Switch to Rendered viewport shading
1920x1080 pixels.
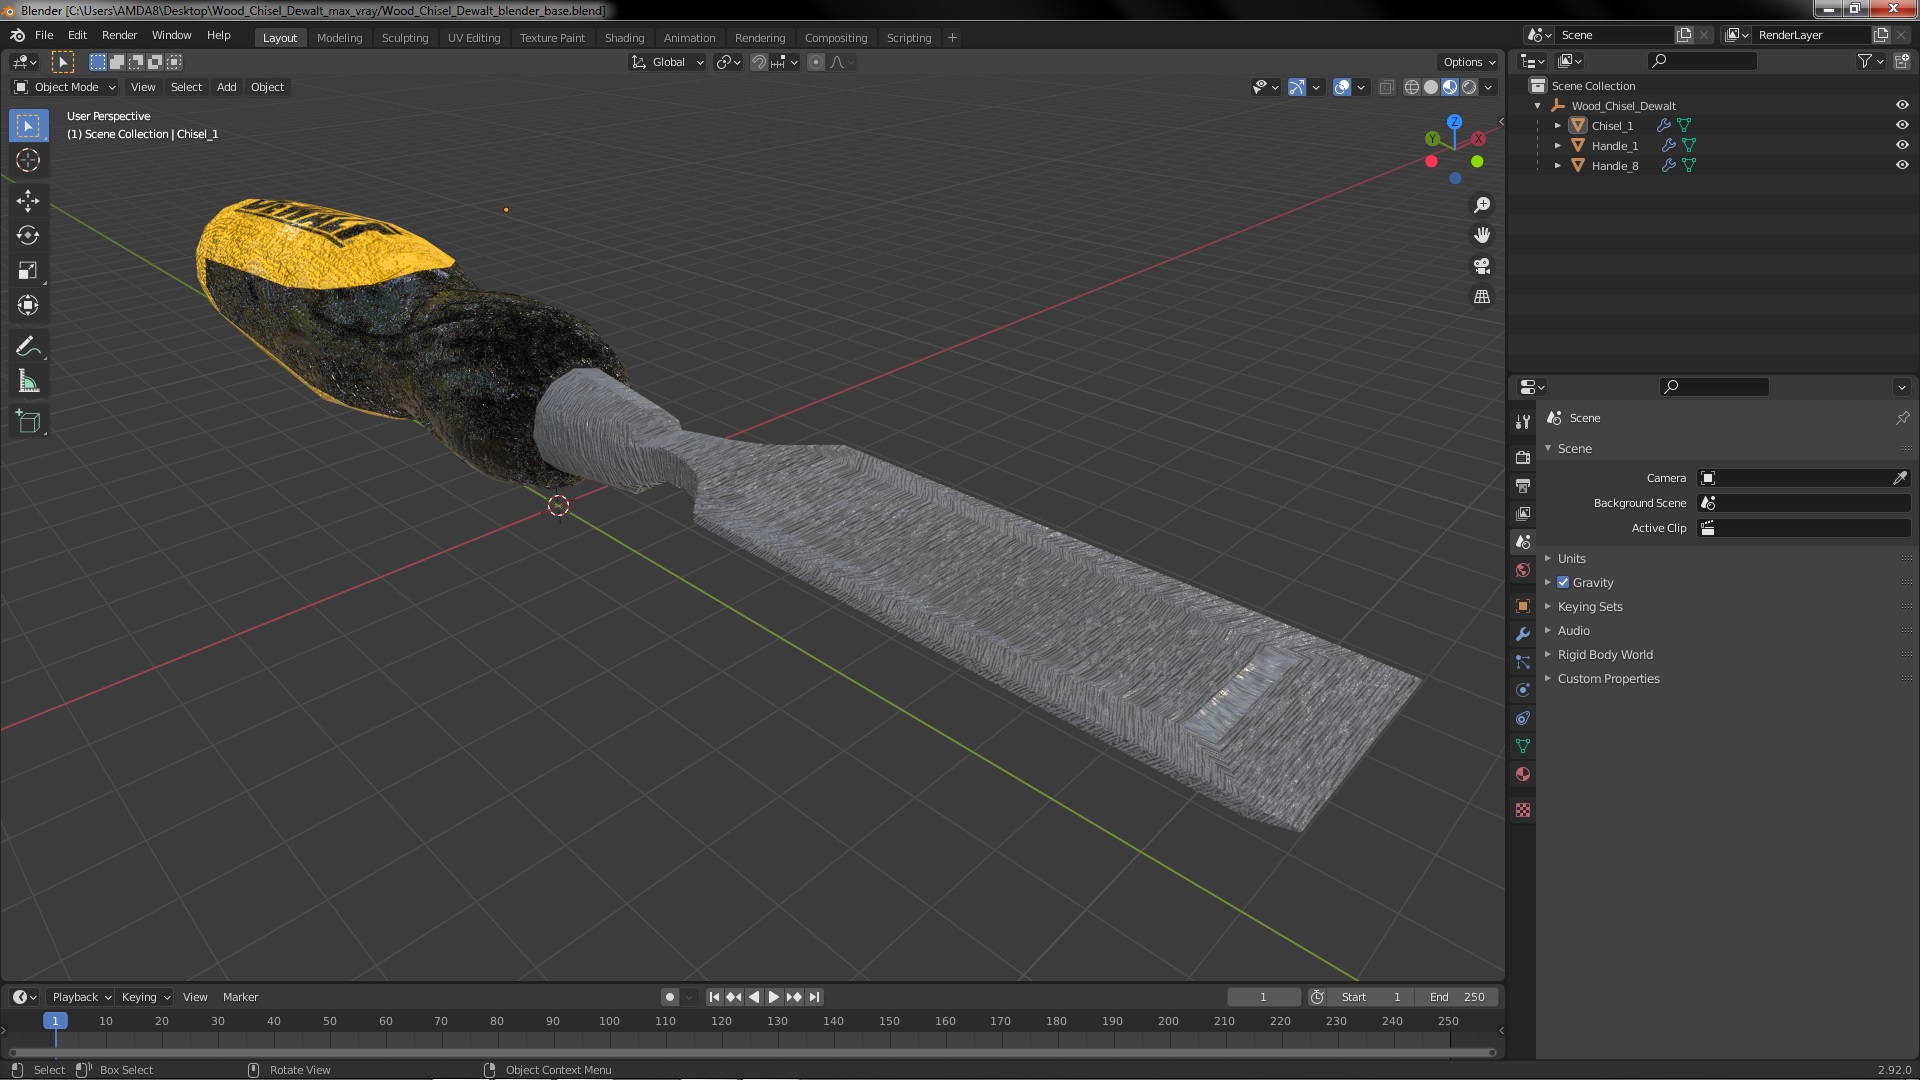(x=1469, y=87)
